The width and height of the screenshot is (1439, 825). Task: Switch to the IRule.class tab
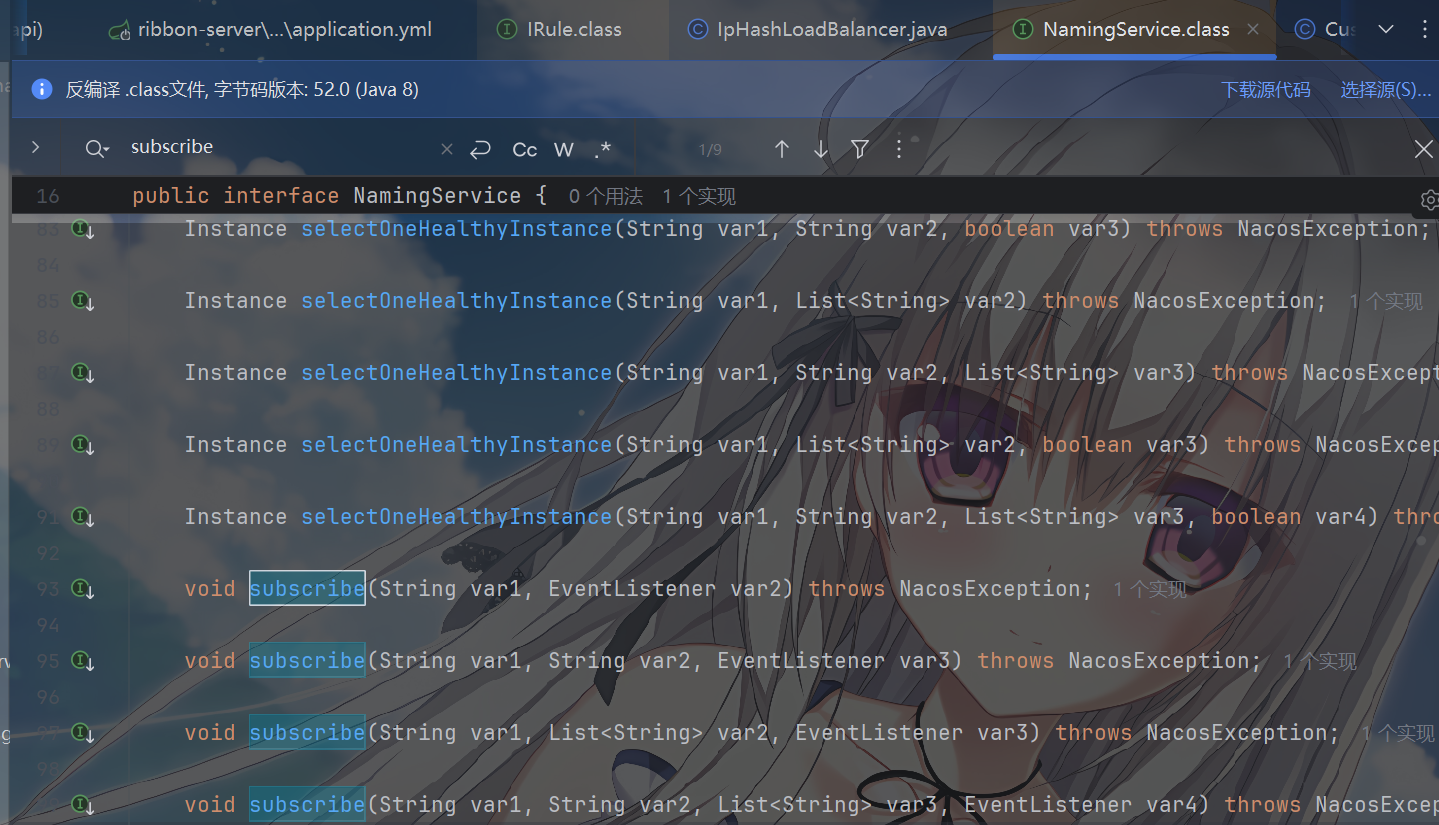(560, 29)
